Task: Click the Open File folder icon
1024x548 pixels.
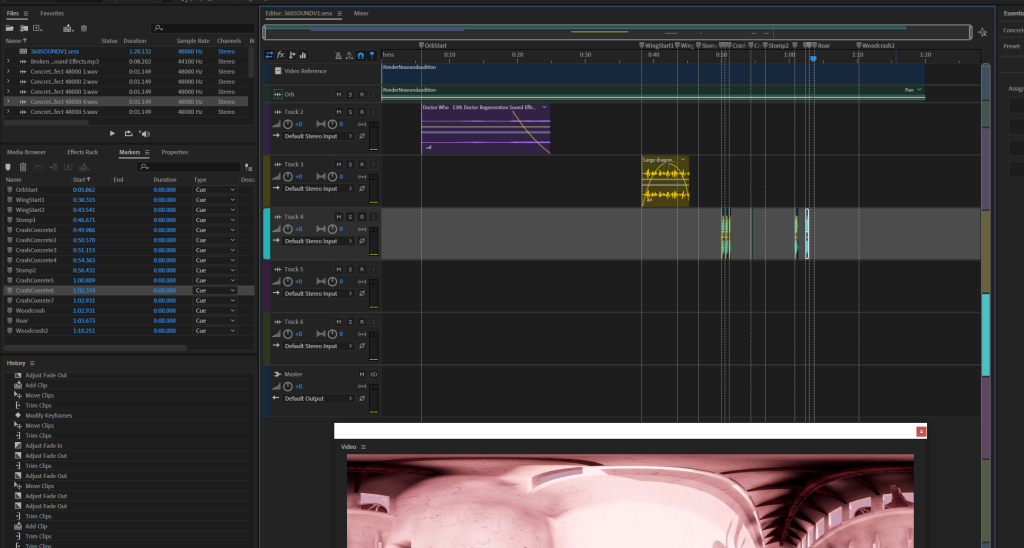Action: pyautogui.click(x=11, y=28)
